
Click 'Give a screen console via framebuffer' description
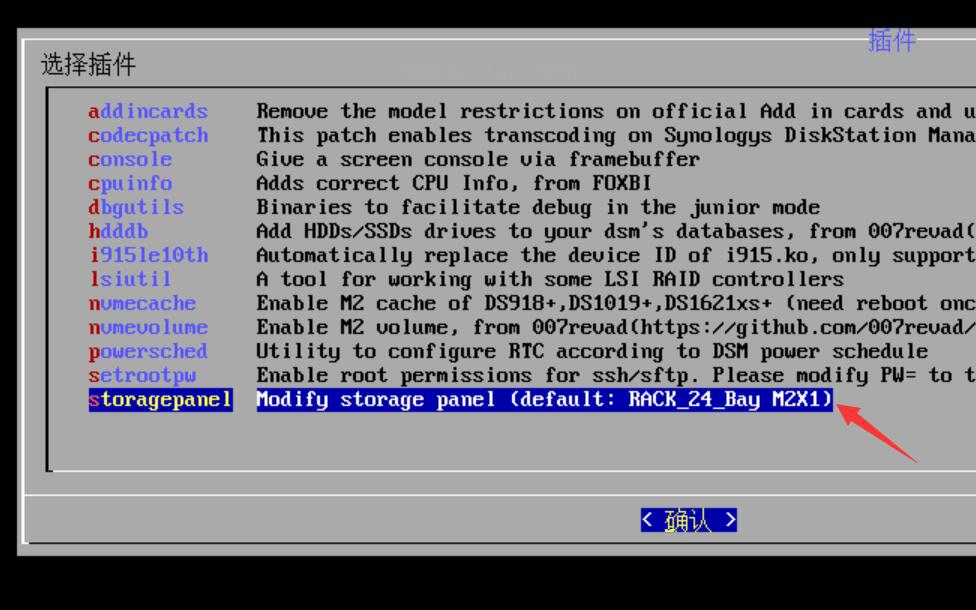[478, 159]
